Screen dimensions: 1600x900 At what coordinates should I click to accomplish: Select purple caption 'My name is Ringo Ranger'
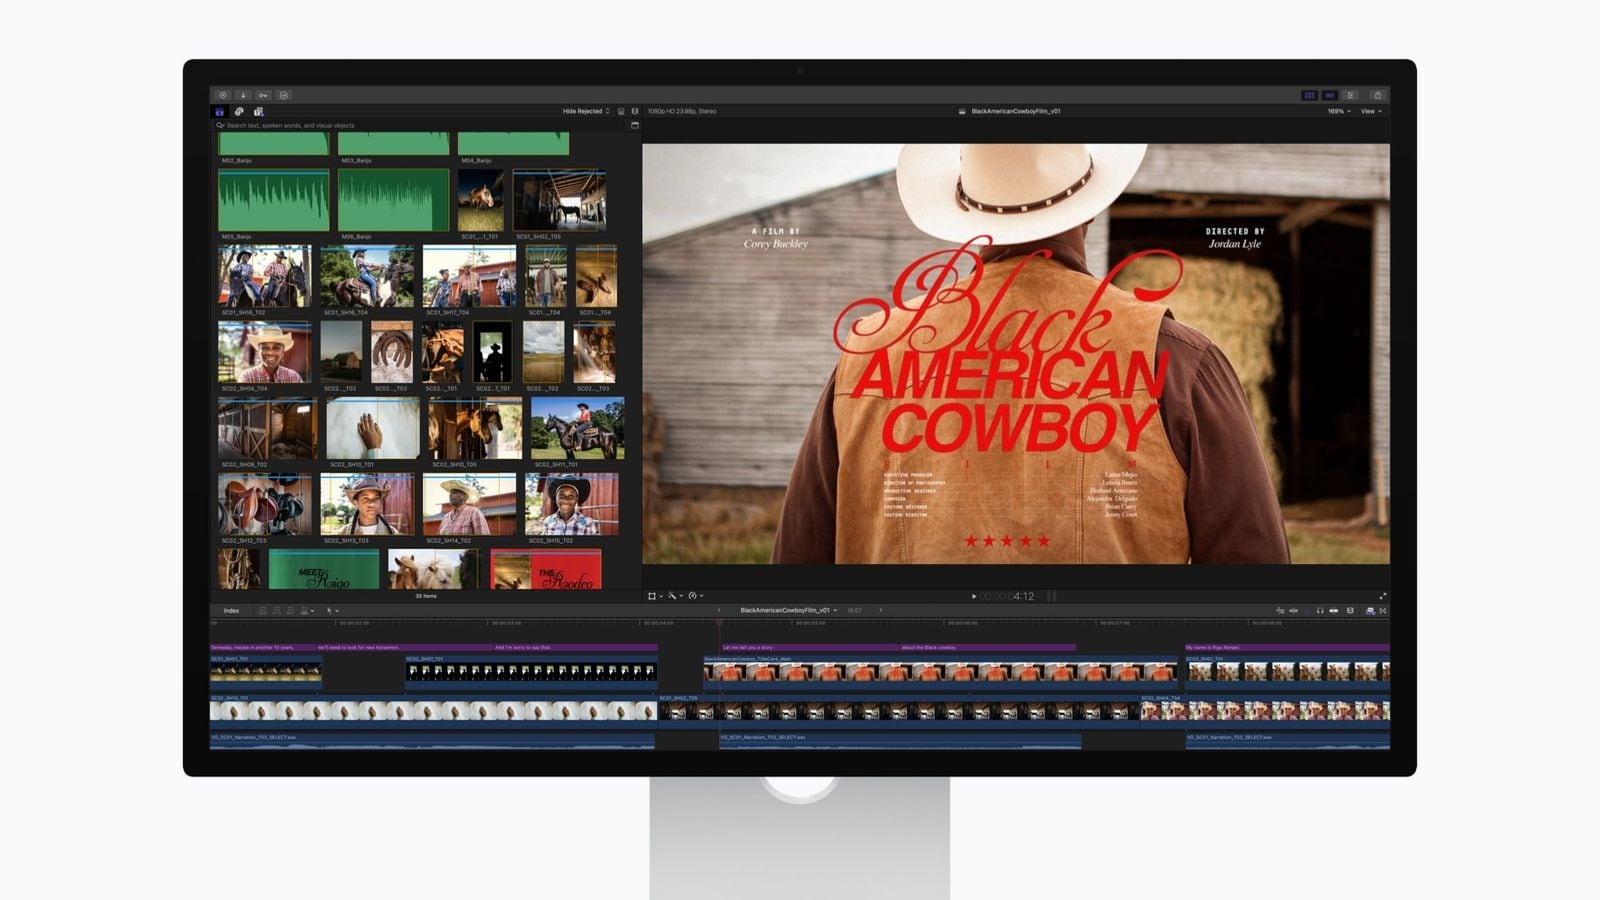pos(1287,647)
